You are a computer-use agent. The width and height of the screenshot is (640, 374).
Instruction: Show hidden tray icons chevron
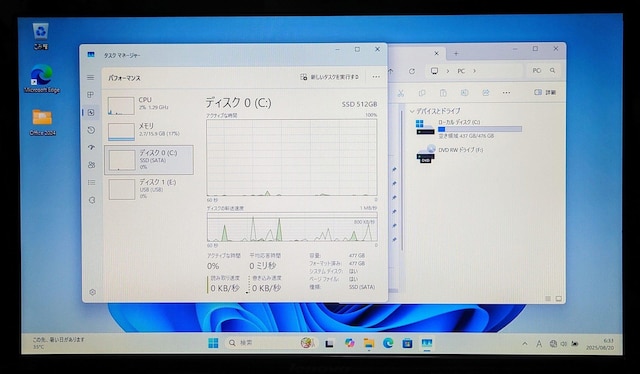tap(524, 344)
